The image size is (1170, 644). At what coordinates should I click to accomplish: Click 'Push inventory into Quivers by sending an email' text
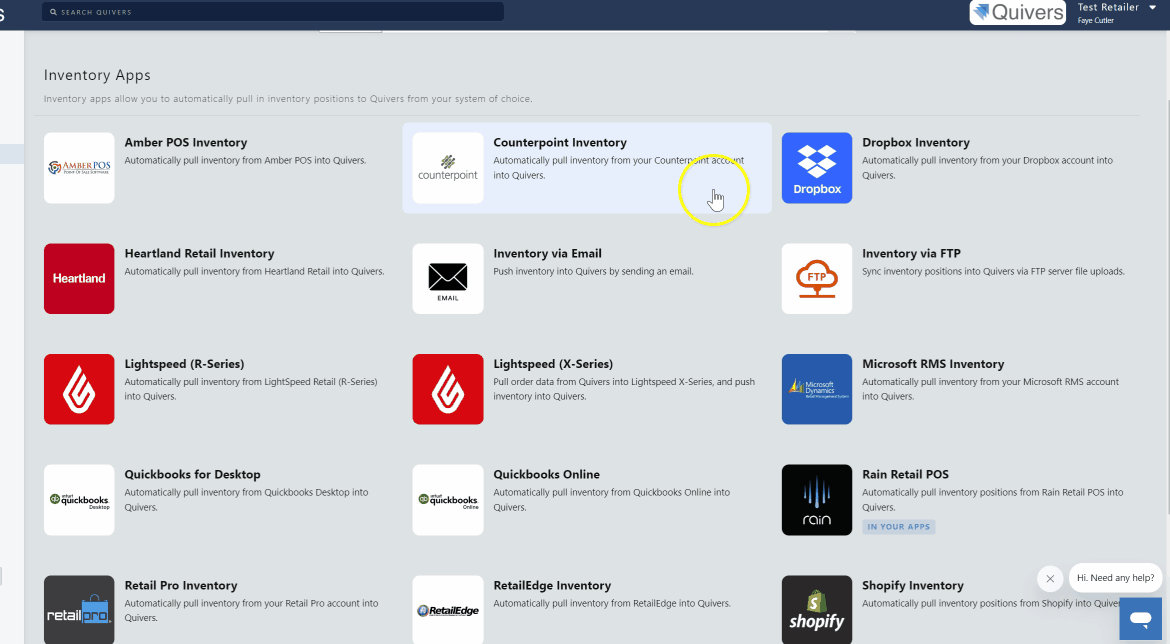click(593, 272)
